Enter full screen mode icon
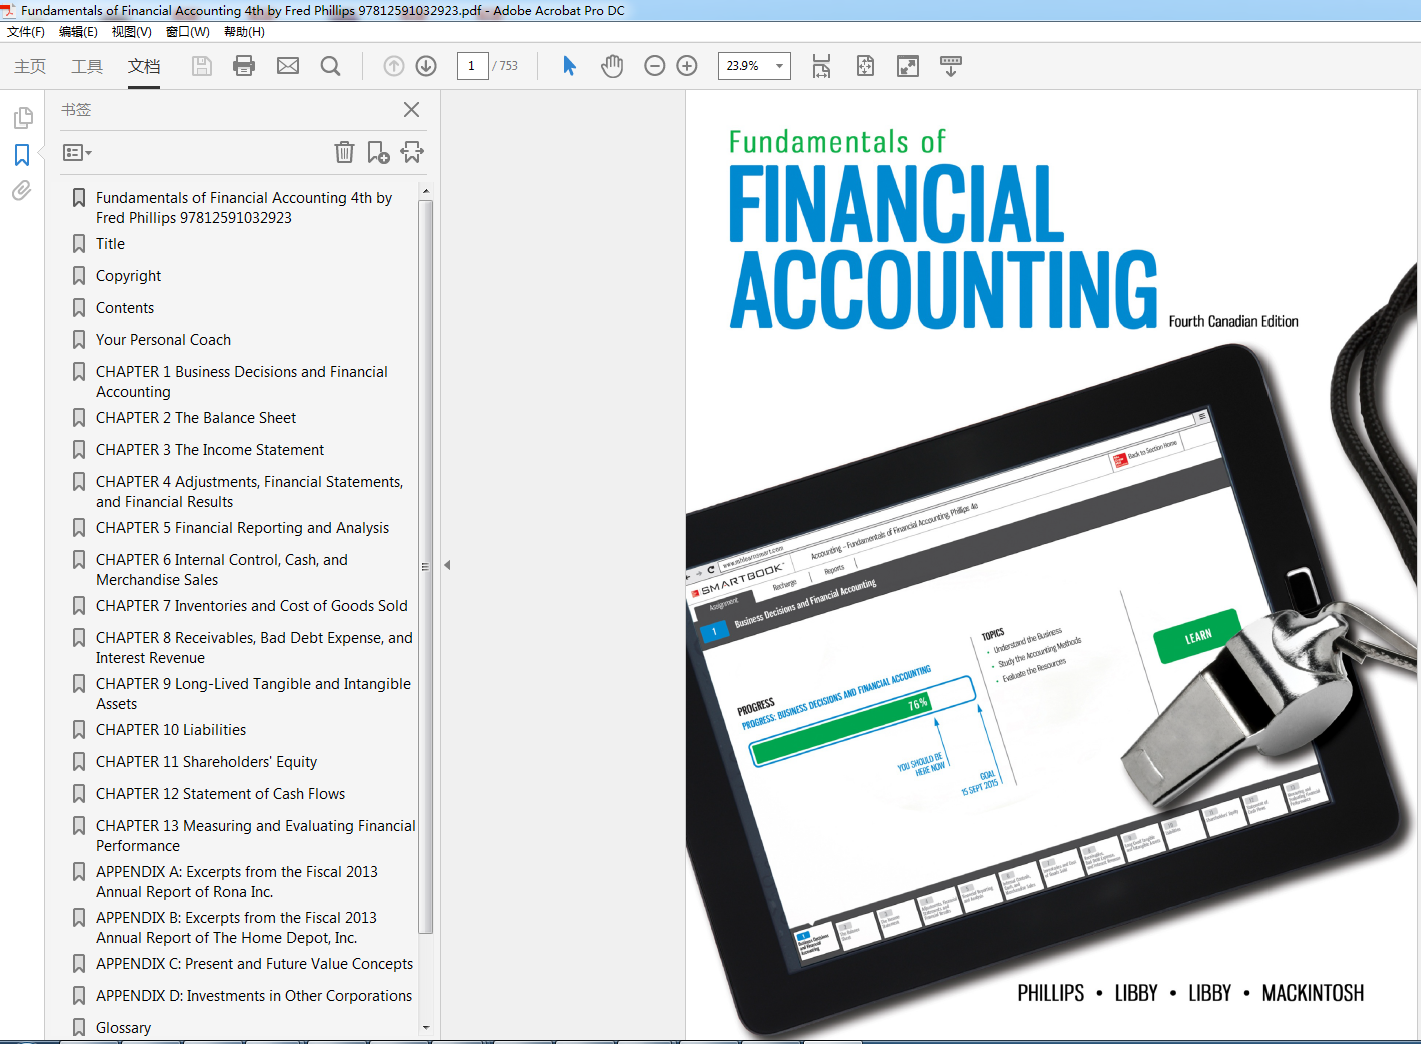The image size is (1421, 1044). click(908, 66)
